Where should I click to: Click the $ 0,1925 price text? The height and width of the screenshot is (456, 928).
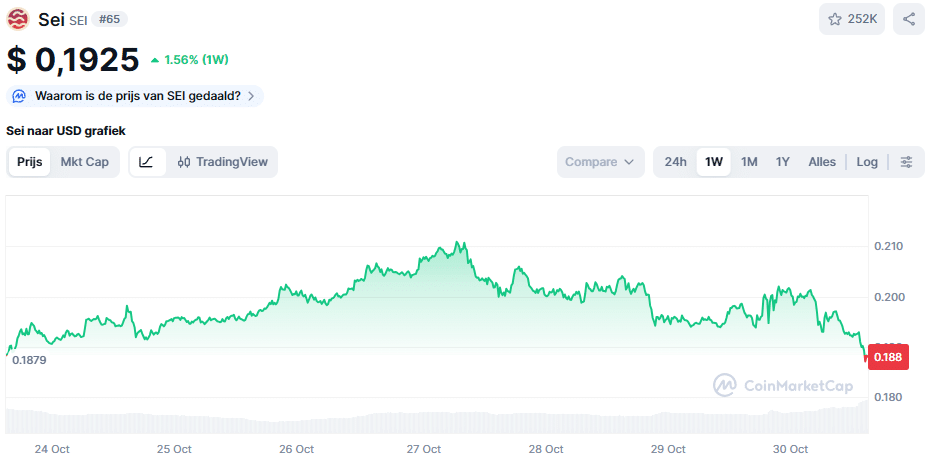pyautogui.click(x=73, y=60)
